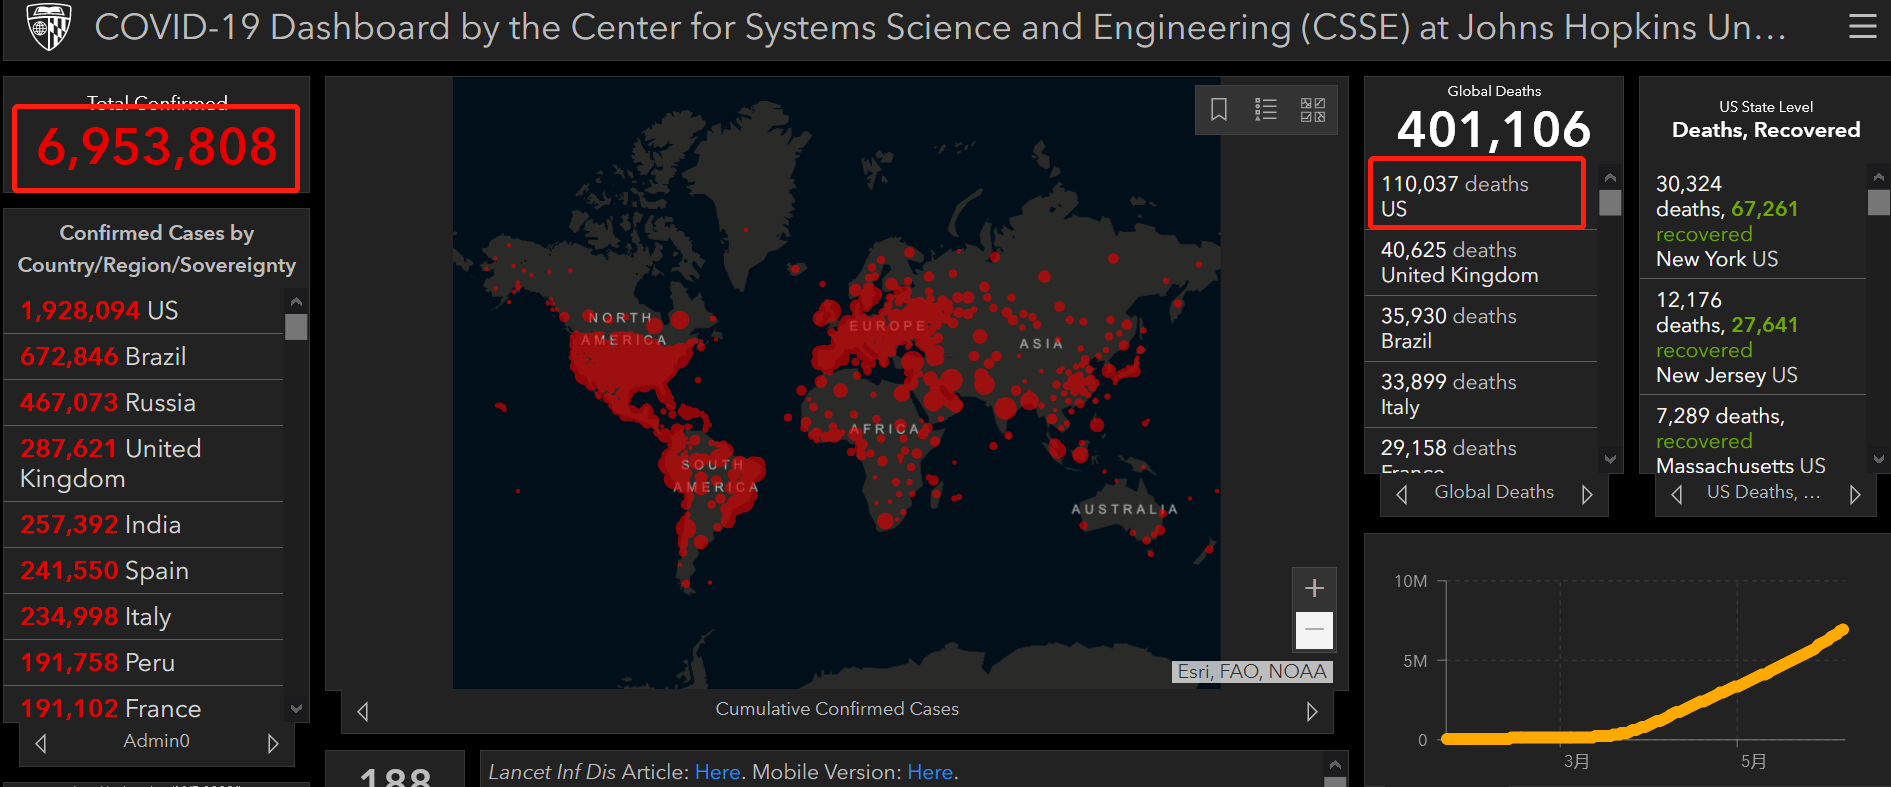
Task: Select the Admin0 tab
Action: 156,741
